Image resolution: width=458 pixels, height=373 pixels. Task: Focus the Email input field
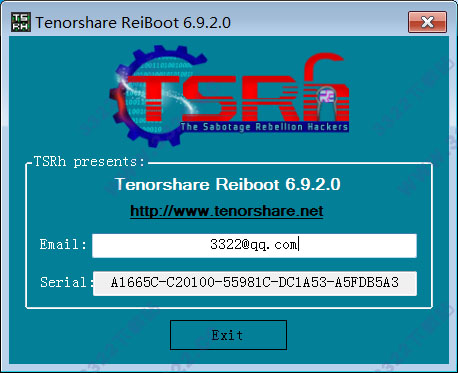click(x=254, y=245)
